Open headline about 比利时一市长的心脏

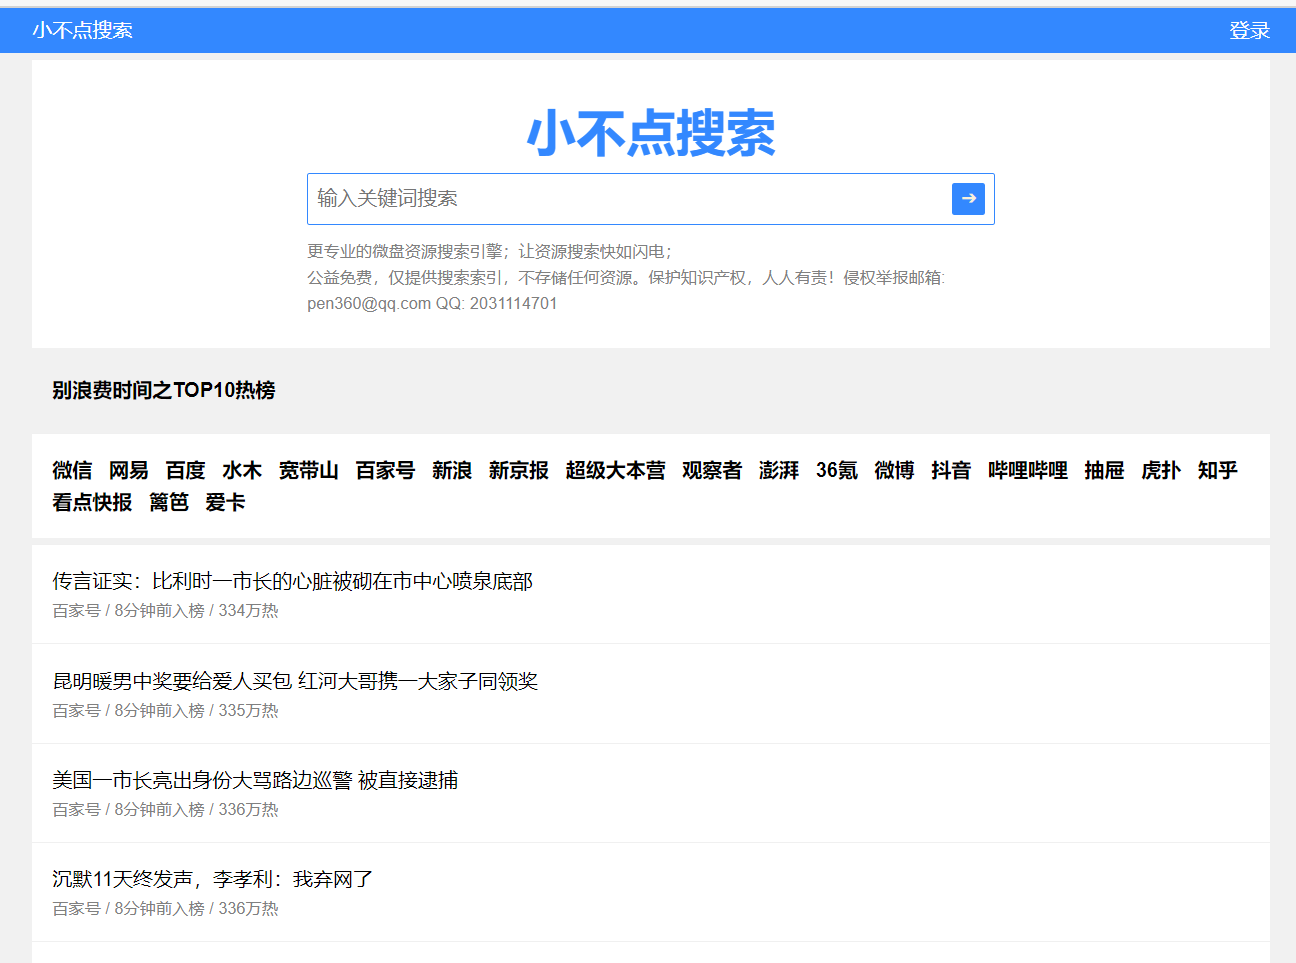tap(292, 581)
